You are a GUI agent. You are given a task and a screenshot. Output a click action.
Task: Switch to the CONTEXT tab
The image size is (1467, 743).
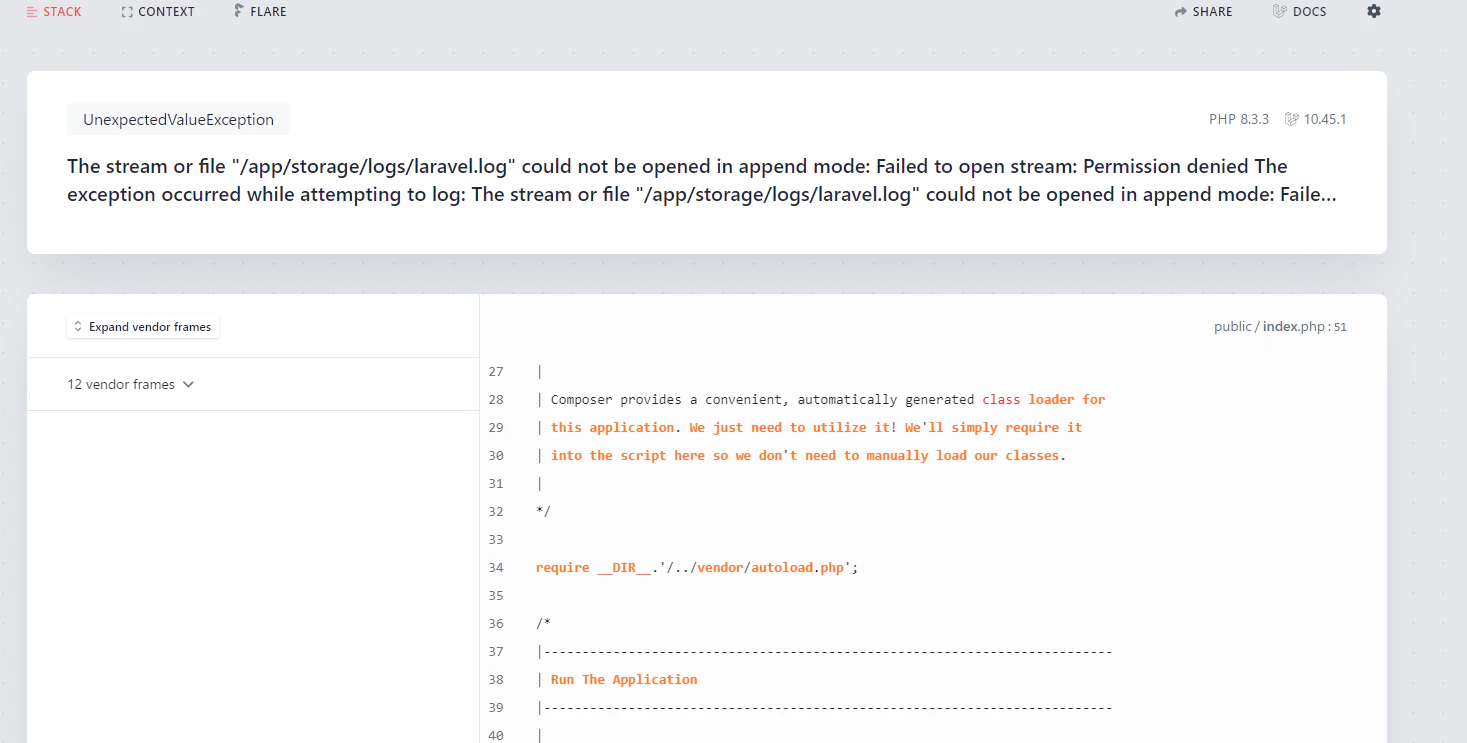[x=158, y=12]
